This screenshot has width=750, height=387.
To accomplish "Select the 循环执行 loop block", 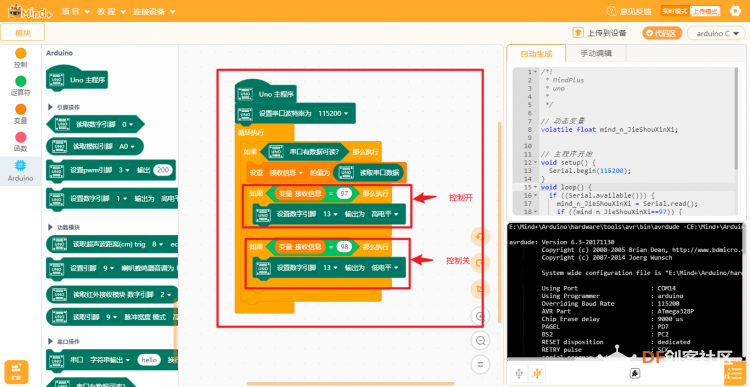I will (x=250, y=132).
